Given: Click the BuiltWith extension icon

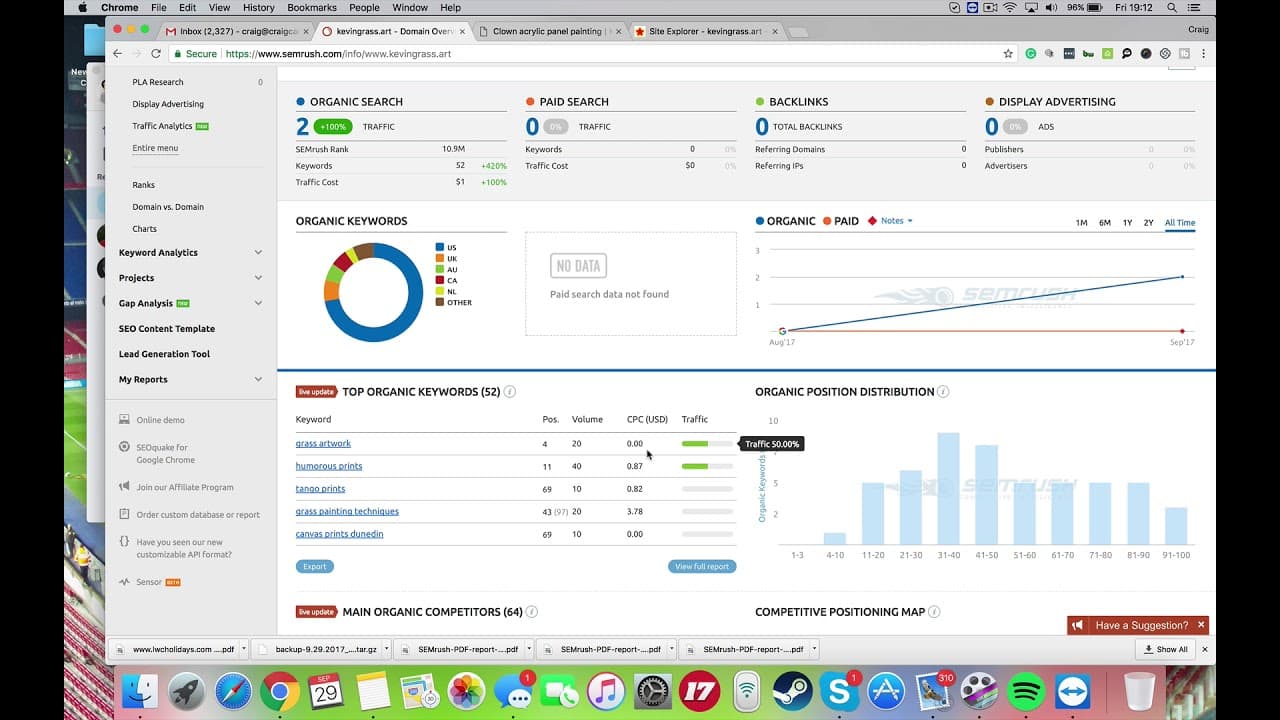Looking at the screenshot, I should [x=1088, y=54].
